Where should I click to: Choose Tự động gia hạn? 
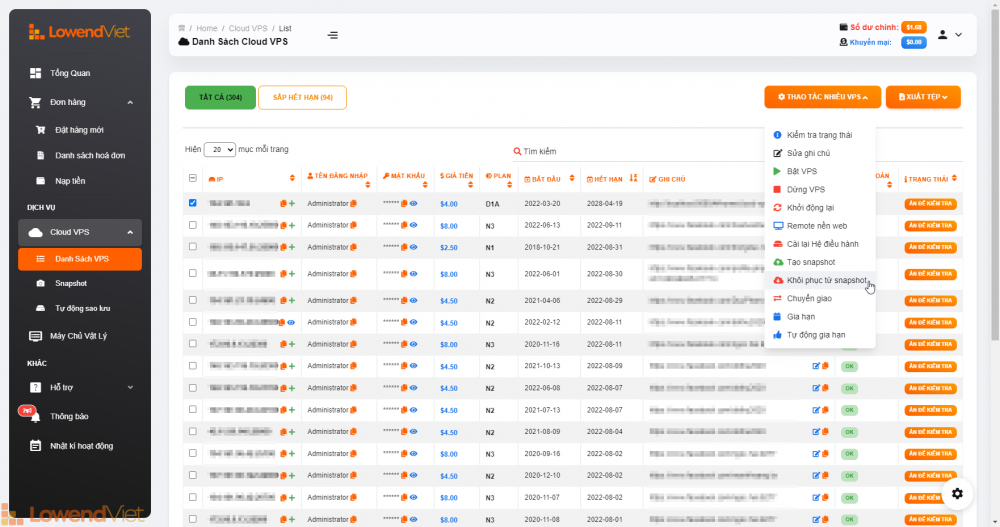(820, 335)
